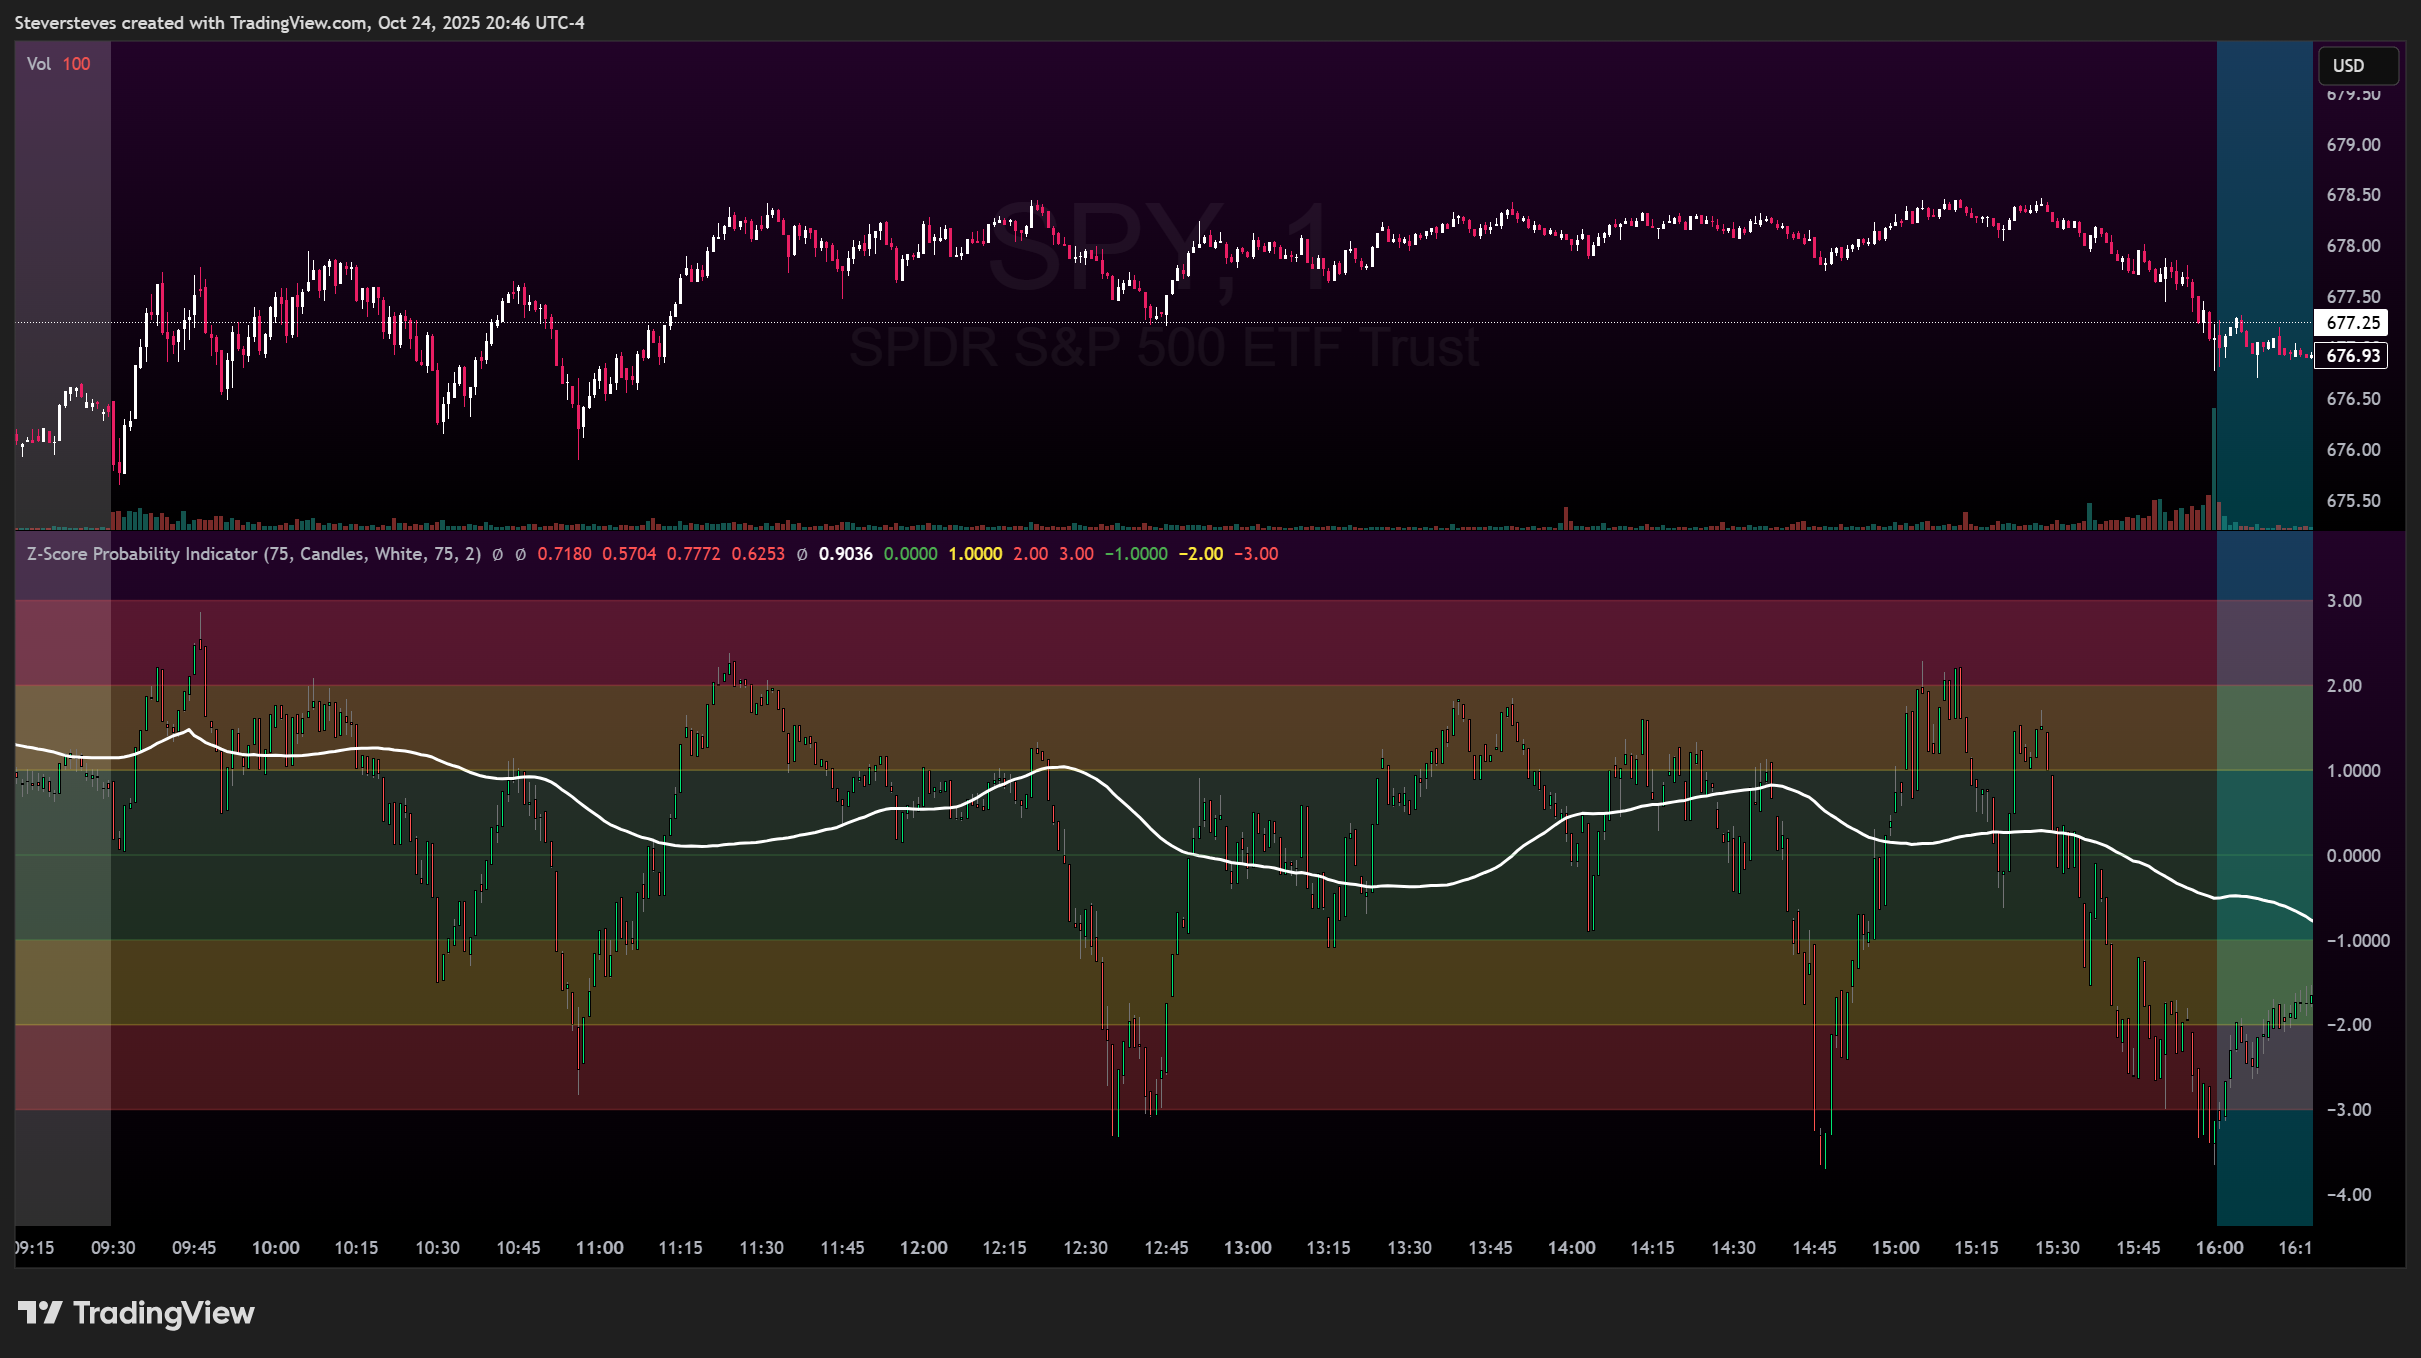2421x1358 pixels.
Task: Click the 12:00 time axis label
Action: click(x=924, y=1248)
